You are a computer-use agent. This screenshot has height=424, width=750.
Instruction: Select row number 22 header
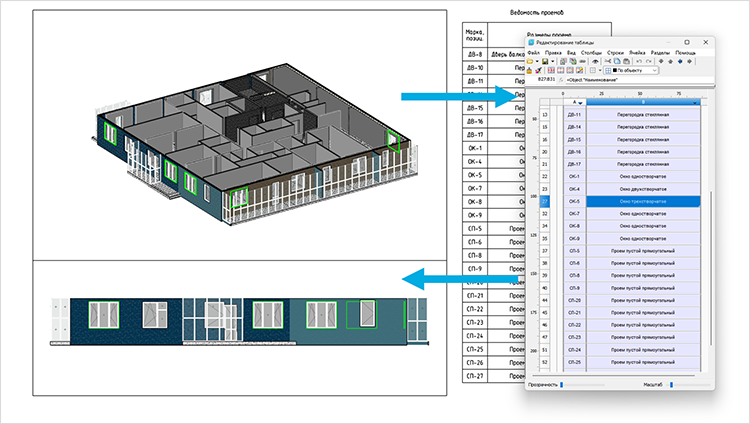tap(545, 175)
